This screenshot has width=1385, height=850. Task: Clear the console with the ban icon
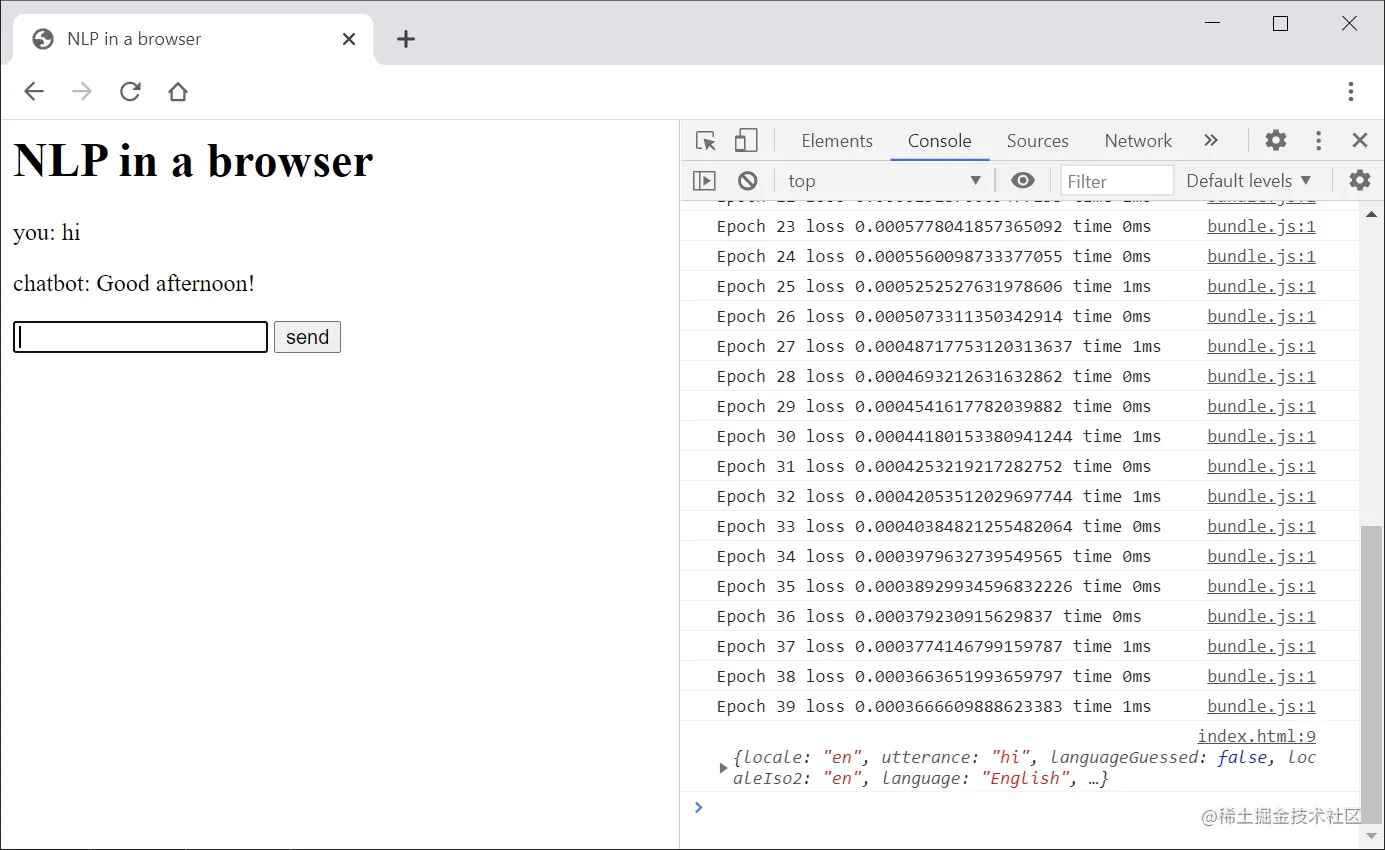tap(748, 181)
